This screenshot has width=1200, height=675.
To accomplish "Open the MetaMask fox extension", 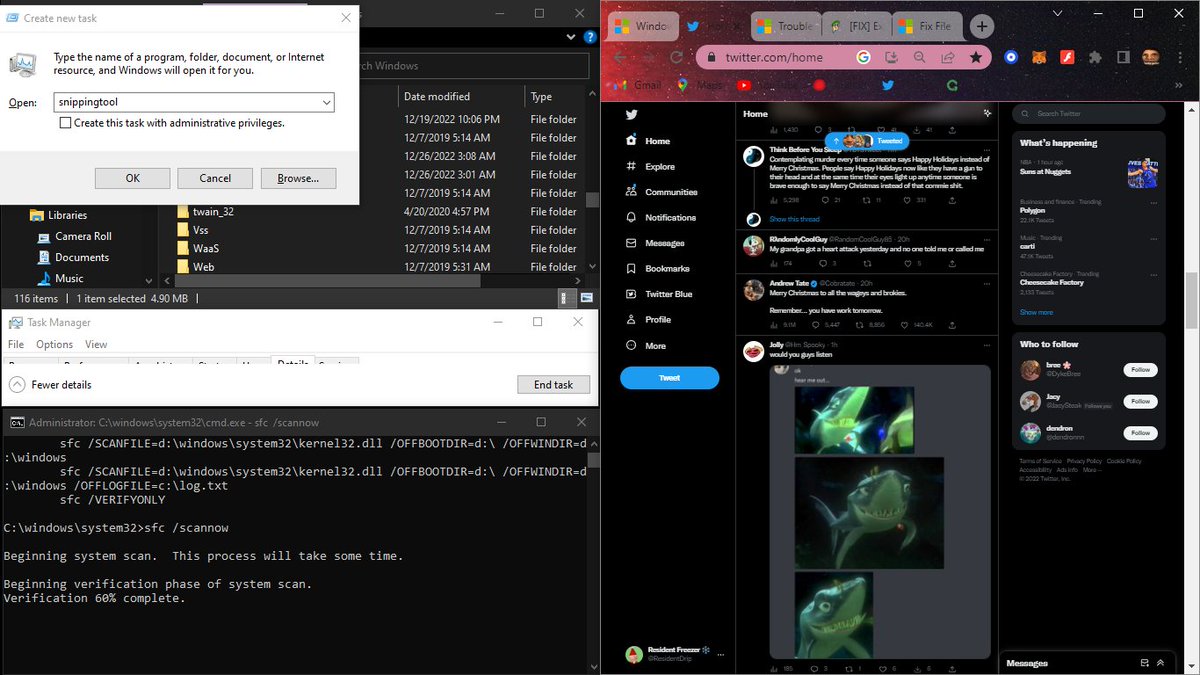I will click(x=1039, y=57).
